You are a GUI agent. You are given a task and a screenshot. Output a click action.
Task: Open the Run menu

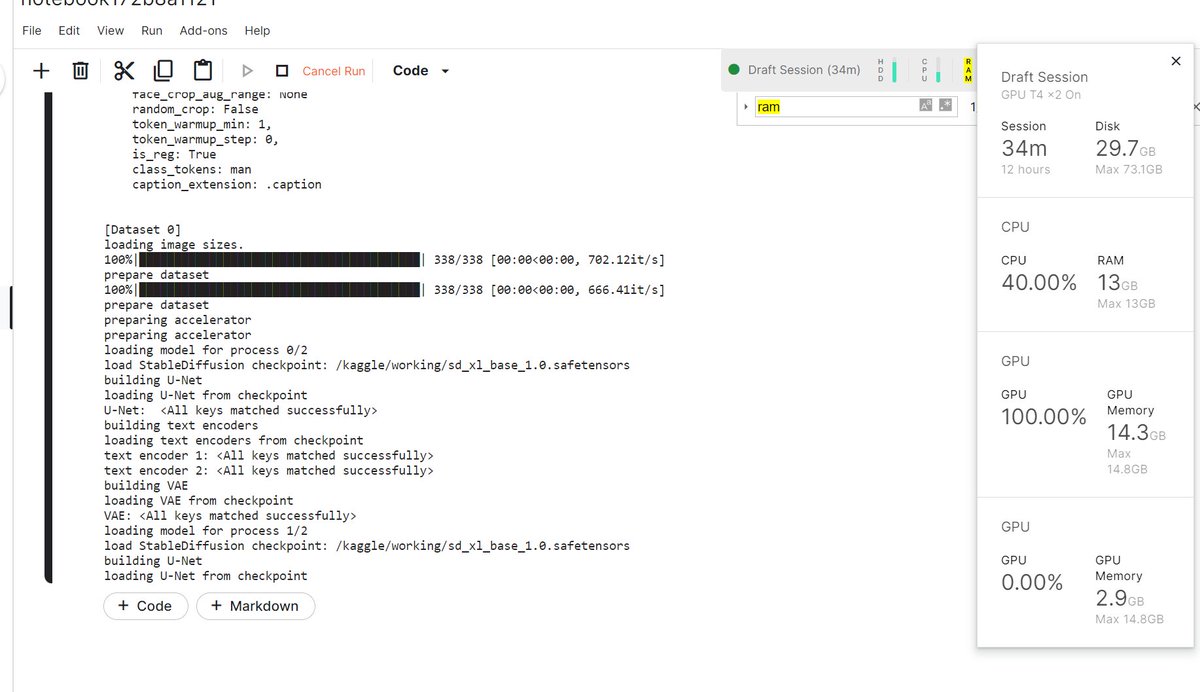click(151, 31)
